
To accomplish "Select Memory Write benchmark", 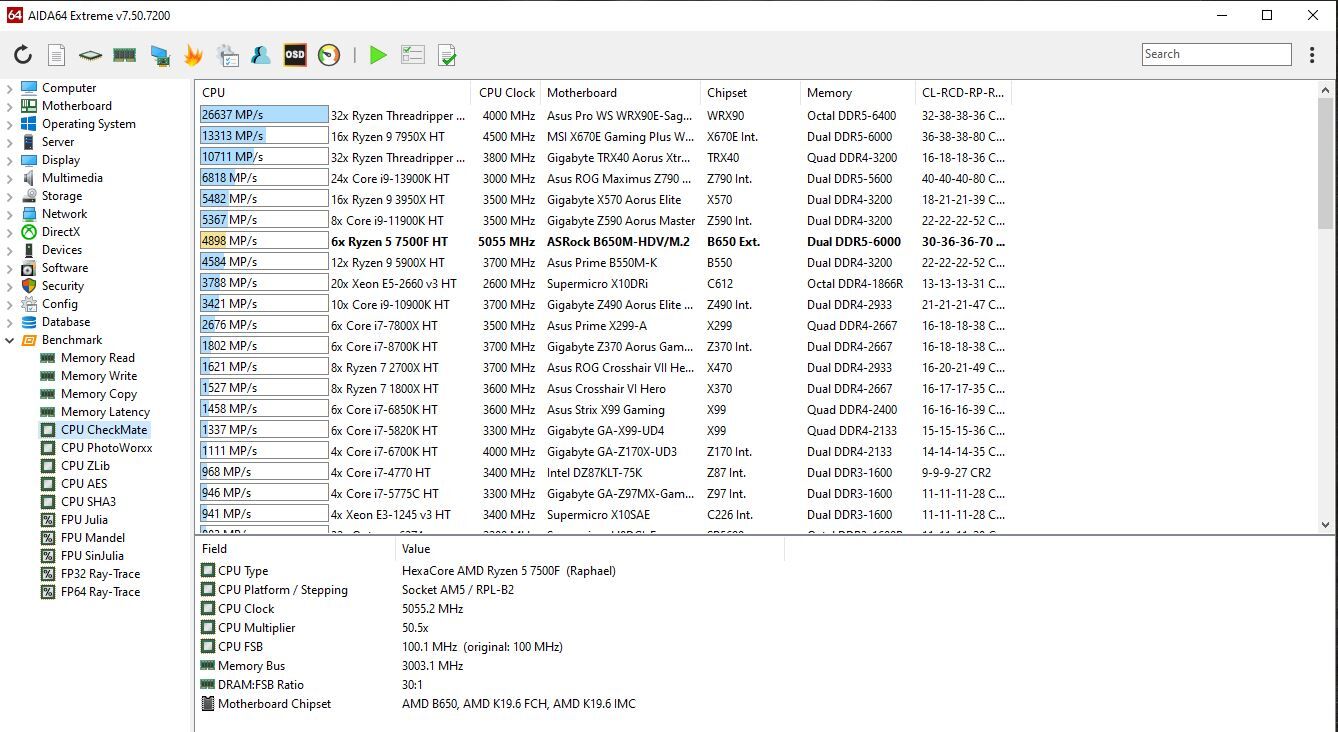I will (99, 376).
